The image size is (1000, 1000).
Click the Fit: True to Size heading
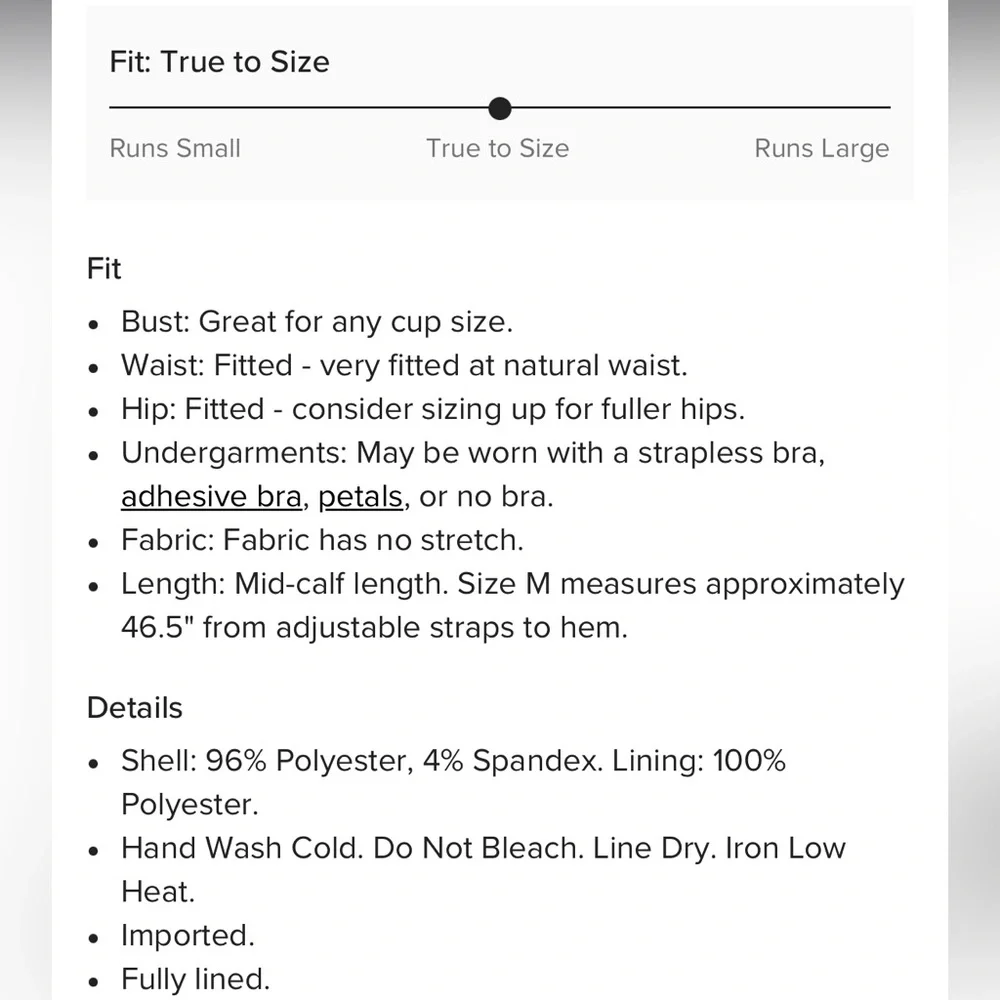pyautogui.click(x=219, y=62)
